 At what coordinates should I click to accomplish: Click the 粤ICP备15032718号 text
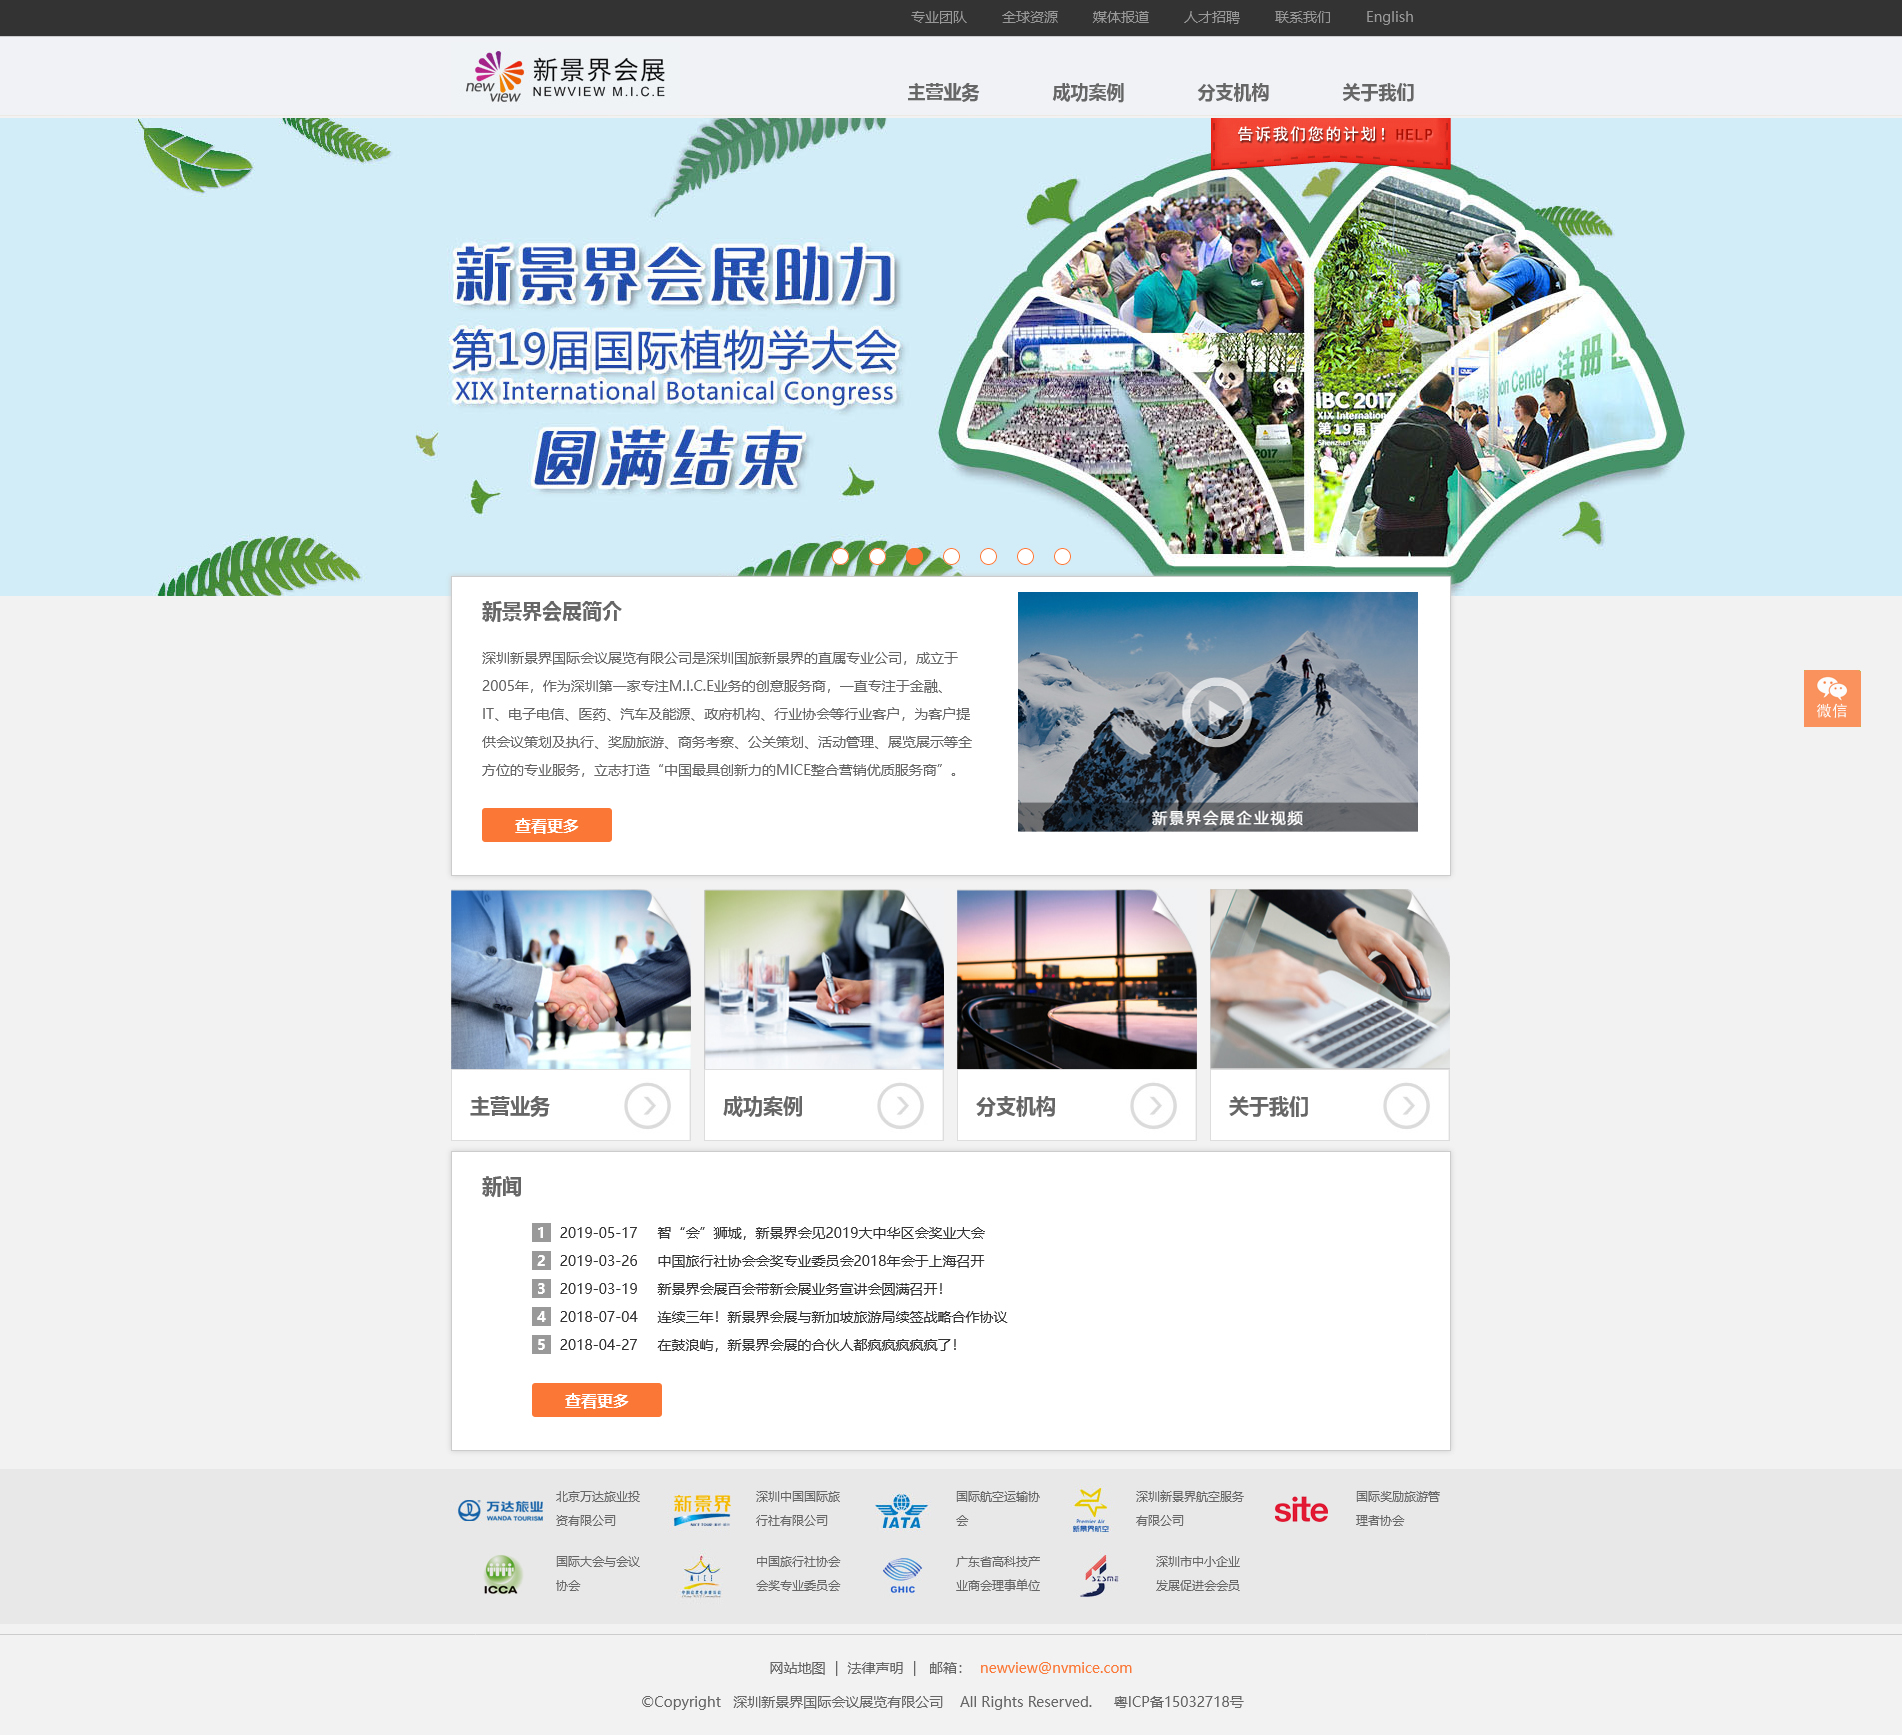1179,1702
